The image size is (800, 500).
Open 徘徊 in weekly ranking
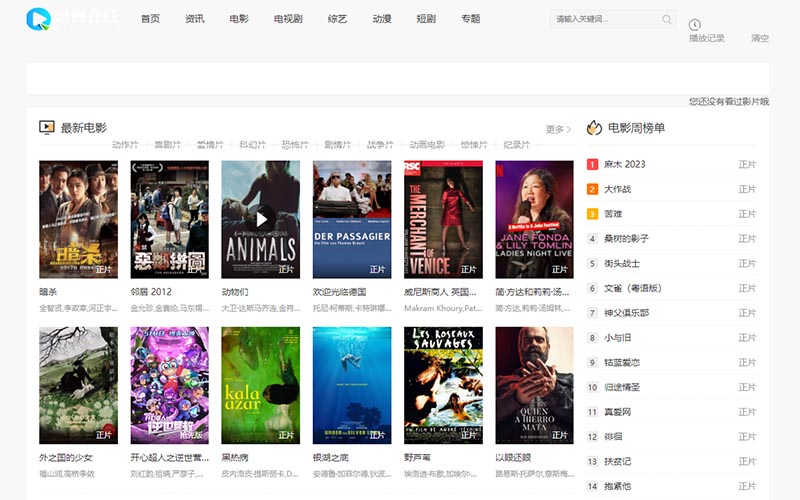(613, 437)
